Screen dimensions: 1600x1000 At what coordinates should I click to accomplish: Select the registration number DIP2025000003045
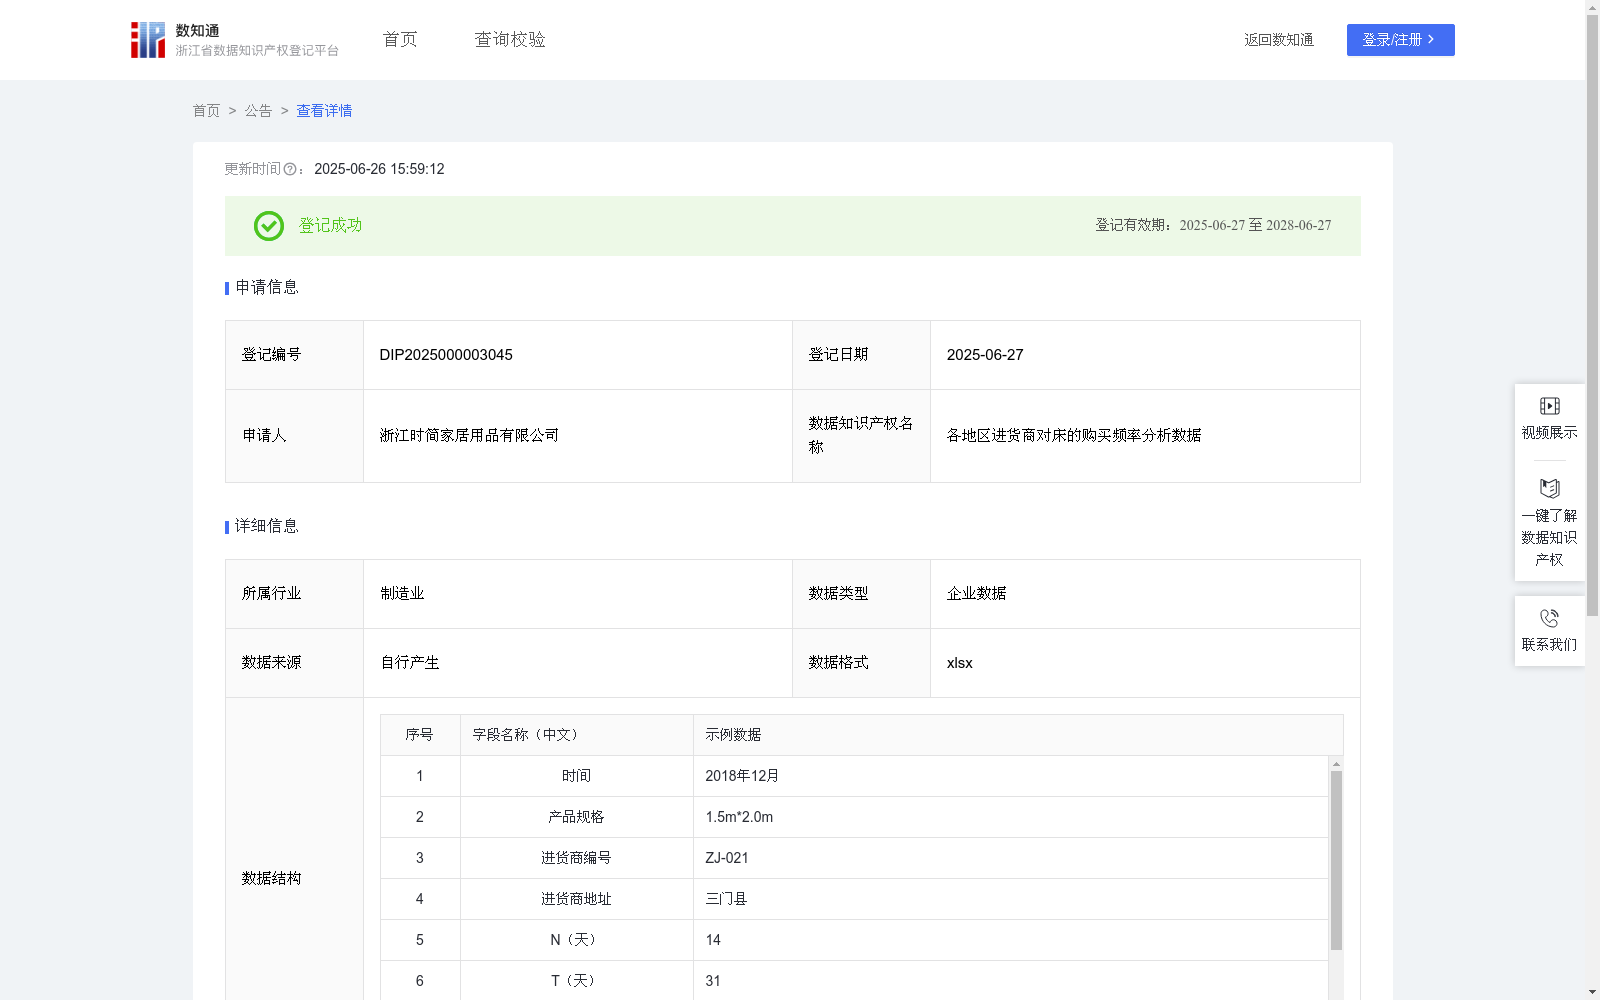pos(446,355)
